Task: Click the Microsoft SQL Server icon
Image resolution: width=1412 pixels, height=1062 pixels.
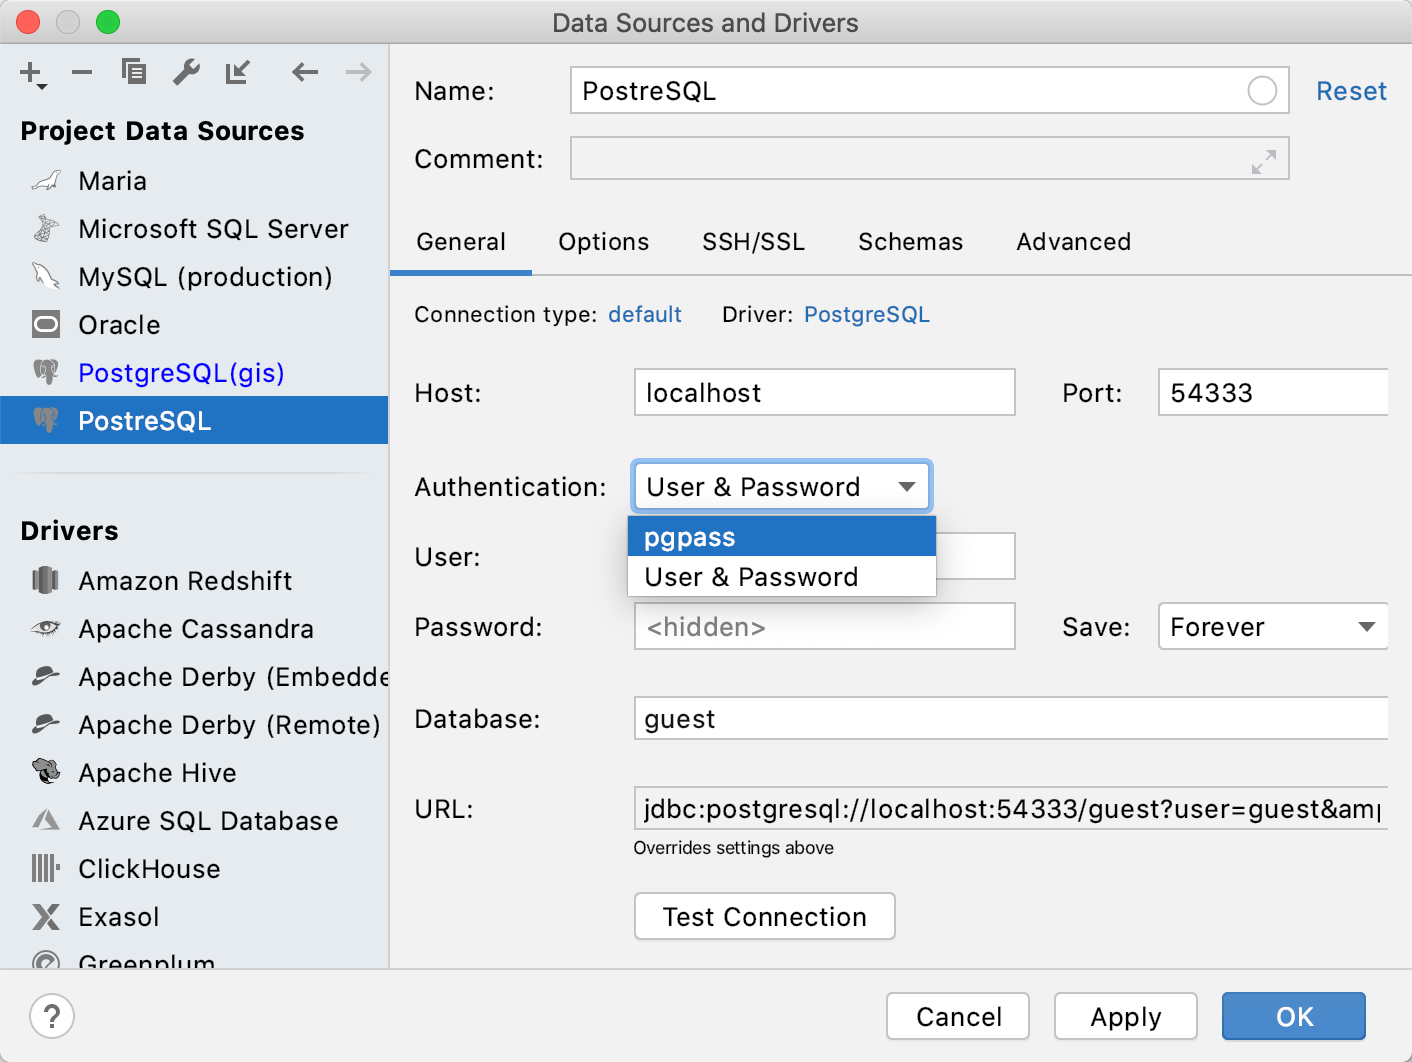Action: click(46, 229)
